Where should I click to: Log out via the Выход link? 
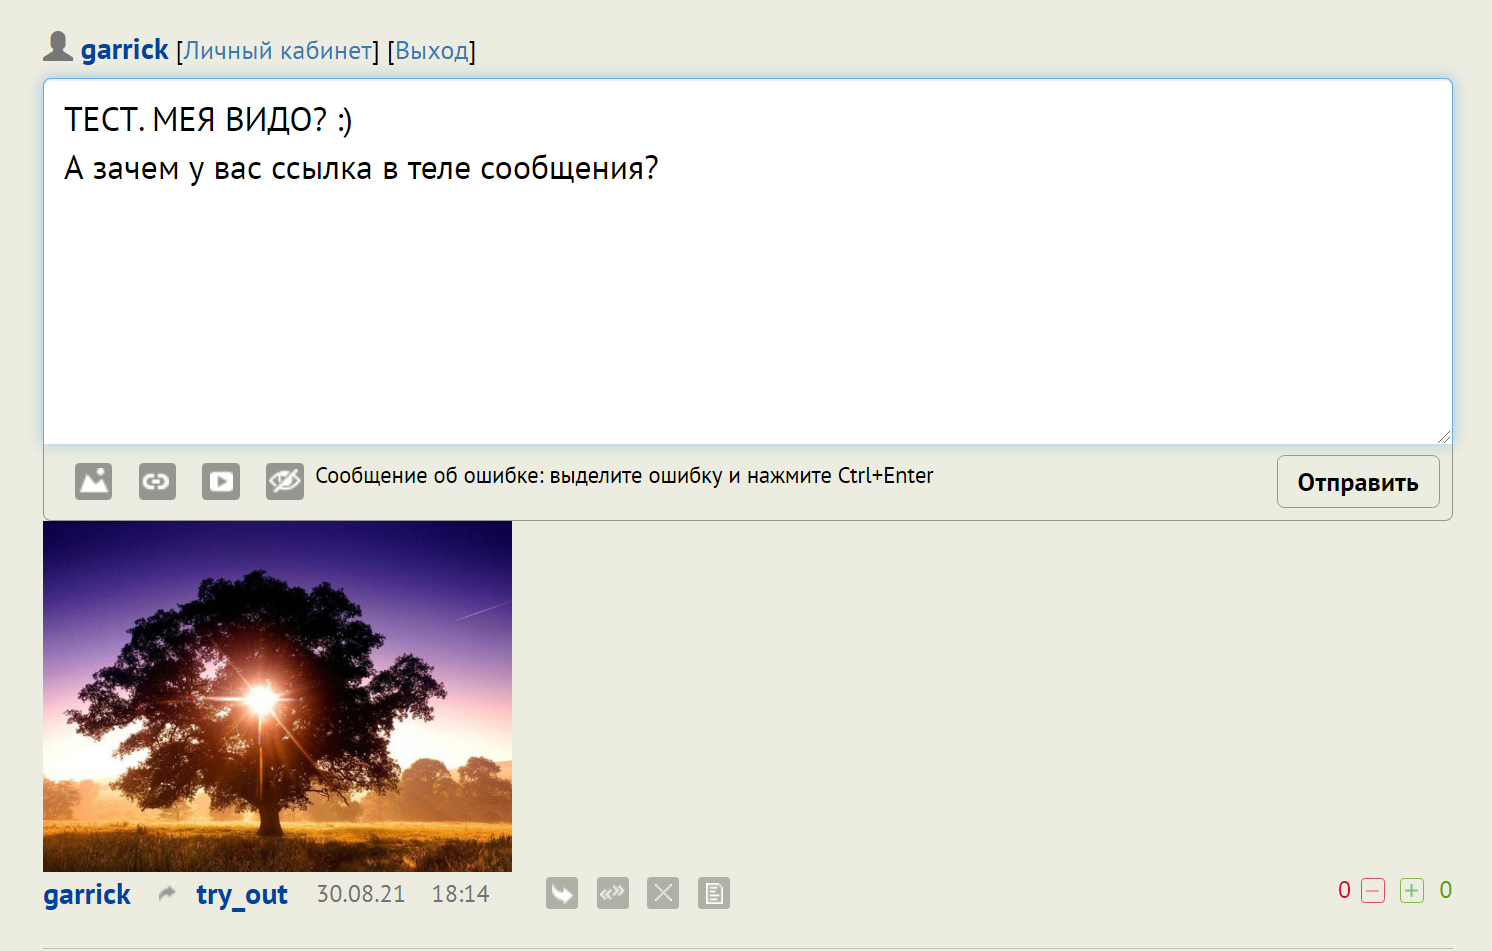tap(432, 51)
